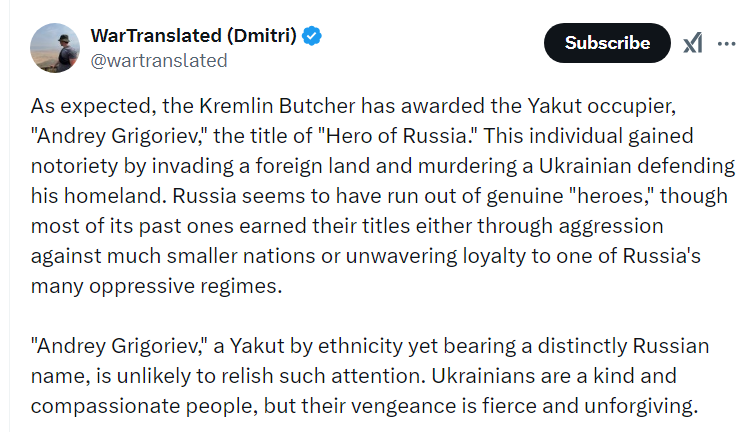
Task: Open the WarTranslated profile picture
Action: pos(55,48)
